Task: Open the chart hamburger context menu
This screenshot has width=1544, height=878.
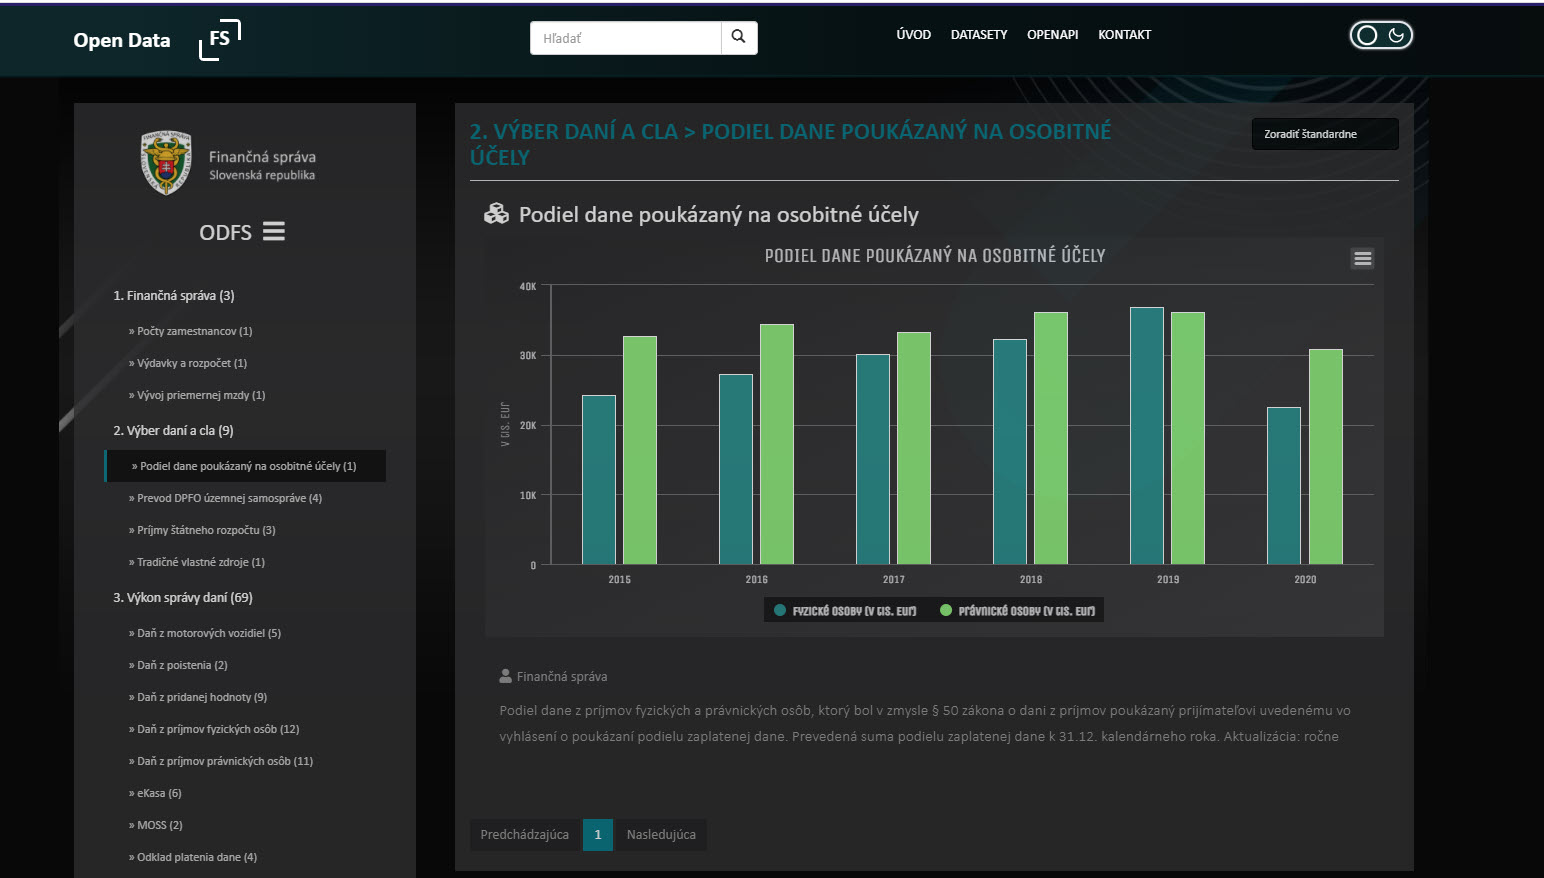Action: [x=1362, y=259]
